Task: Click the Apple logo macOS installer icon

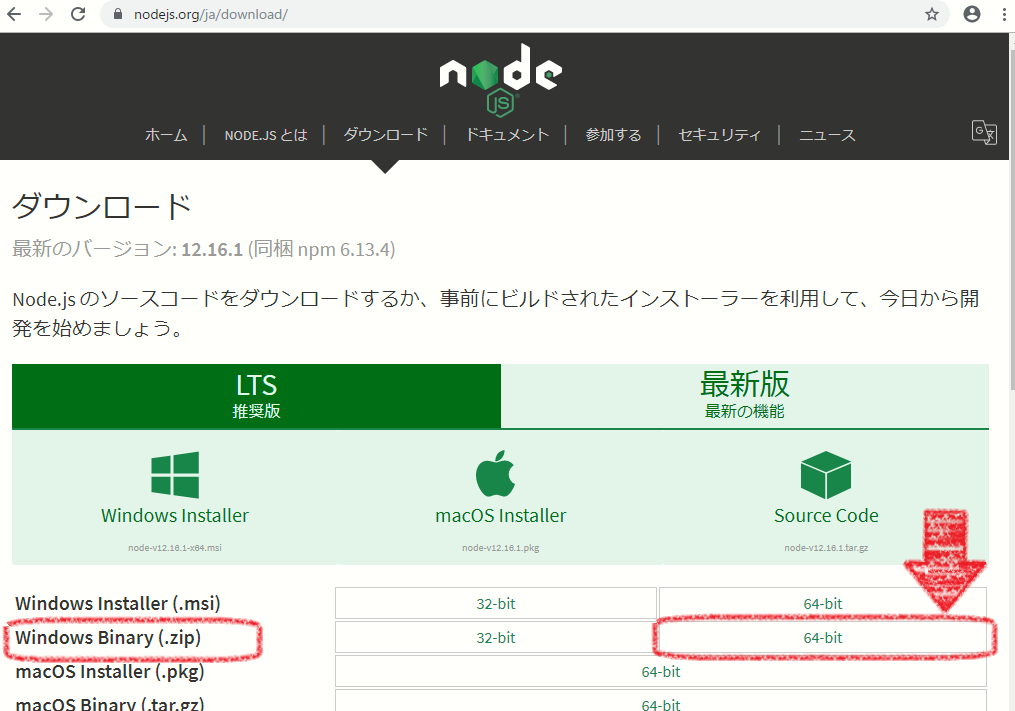Action: (495, 473)
